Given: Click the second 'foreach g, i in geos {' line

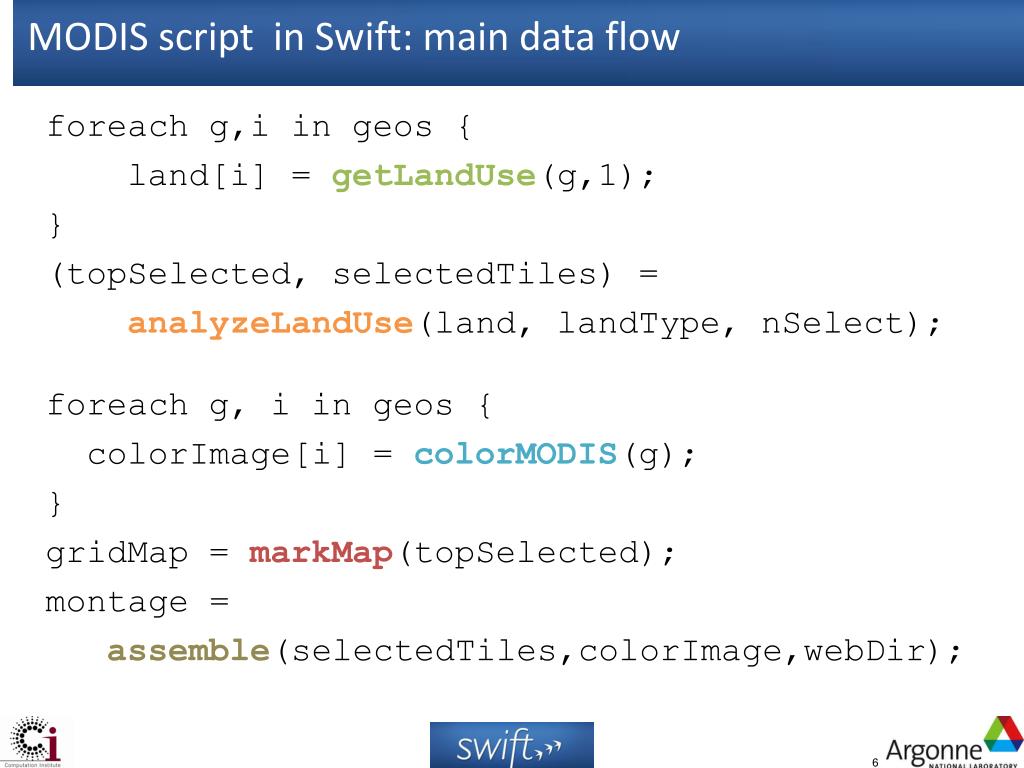Looking at the screenshot, I should click(x=269, y=406).
